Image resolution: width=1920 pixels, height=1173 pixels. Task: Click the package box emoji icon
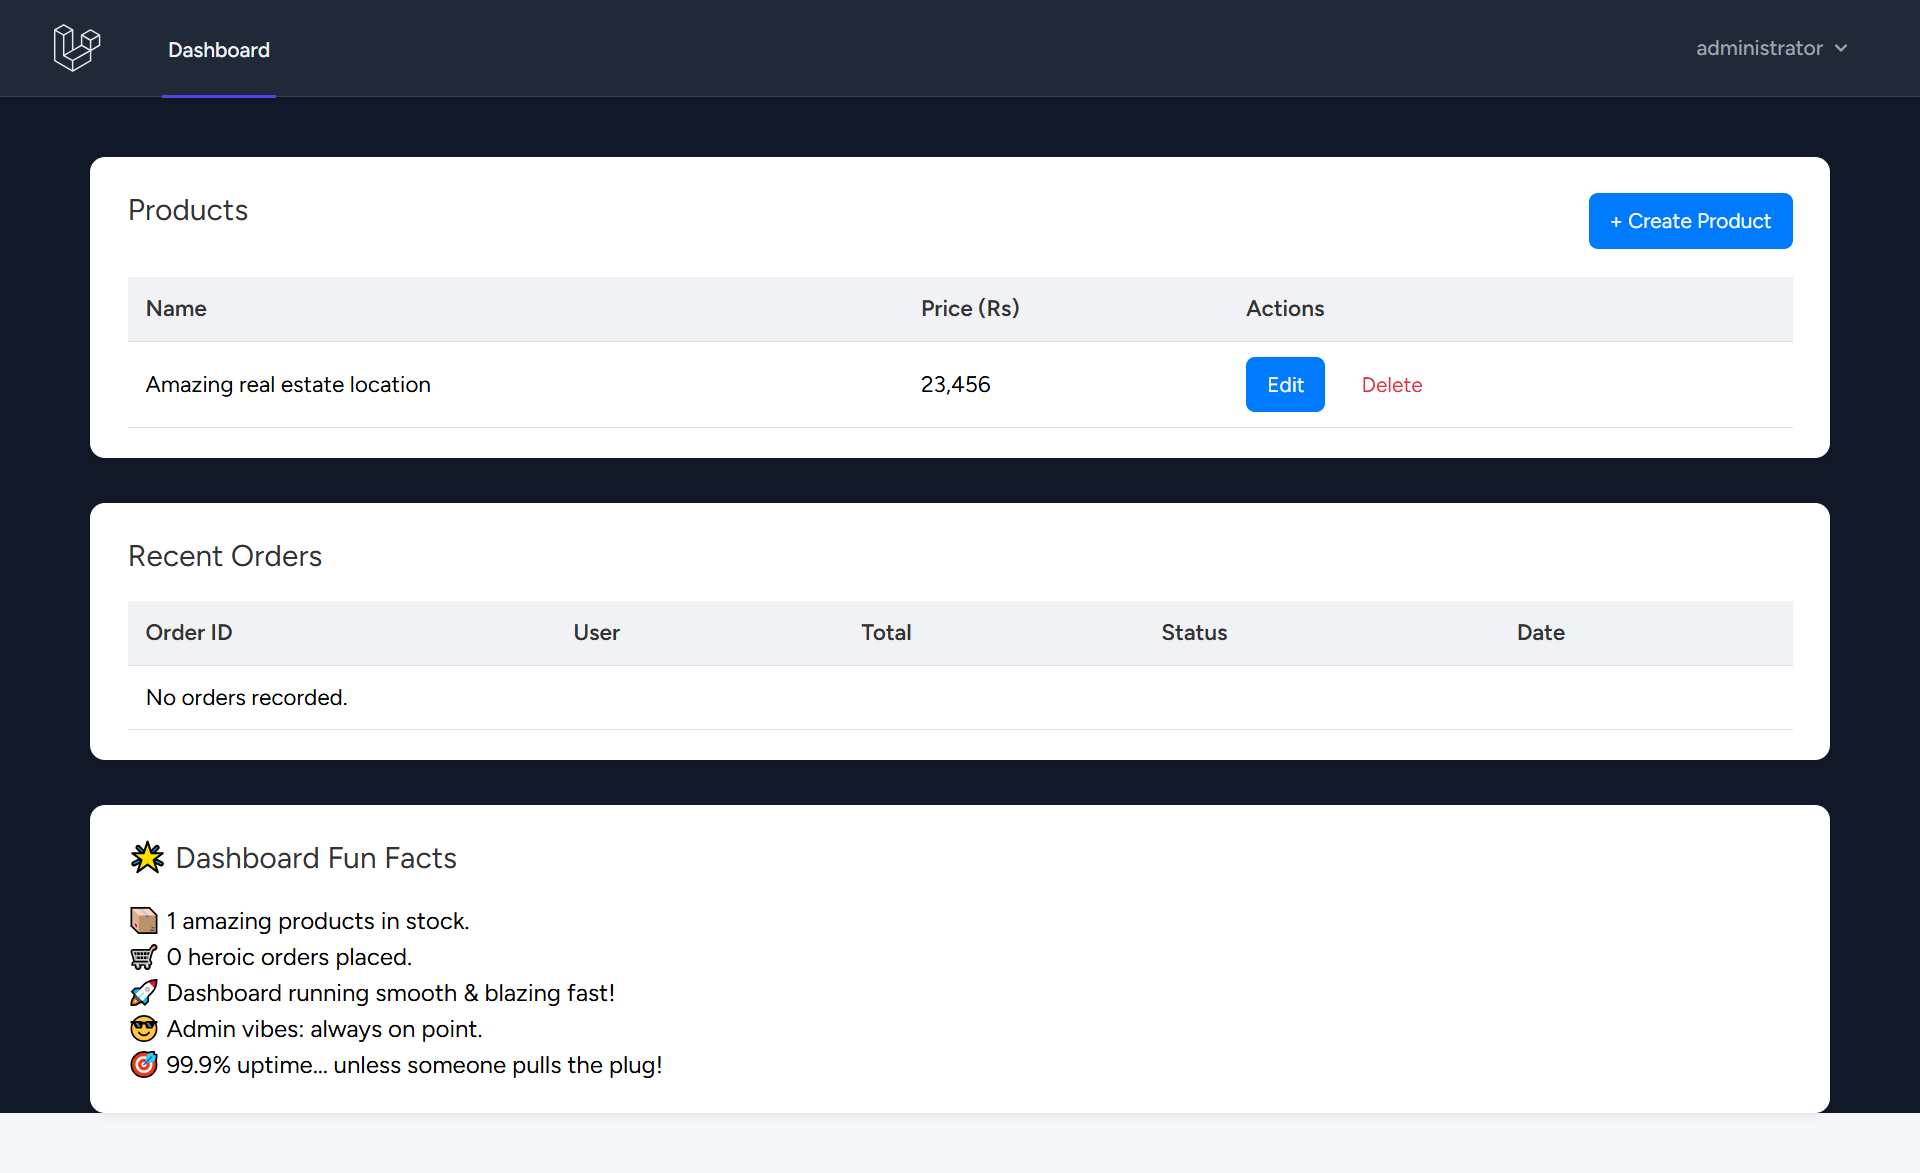point(144,920)
